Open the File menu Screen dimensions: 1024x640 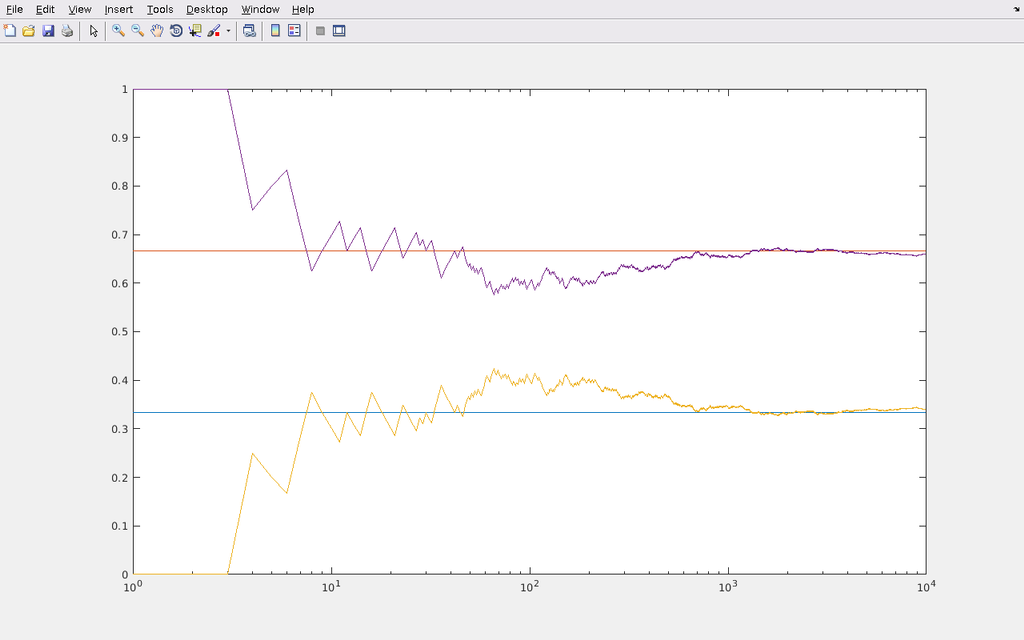14,9
